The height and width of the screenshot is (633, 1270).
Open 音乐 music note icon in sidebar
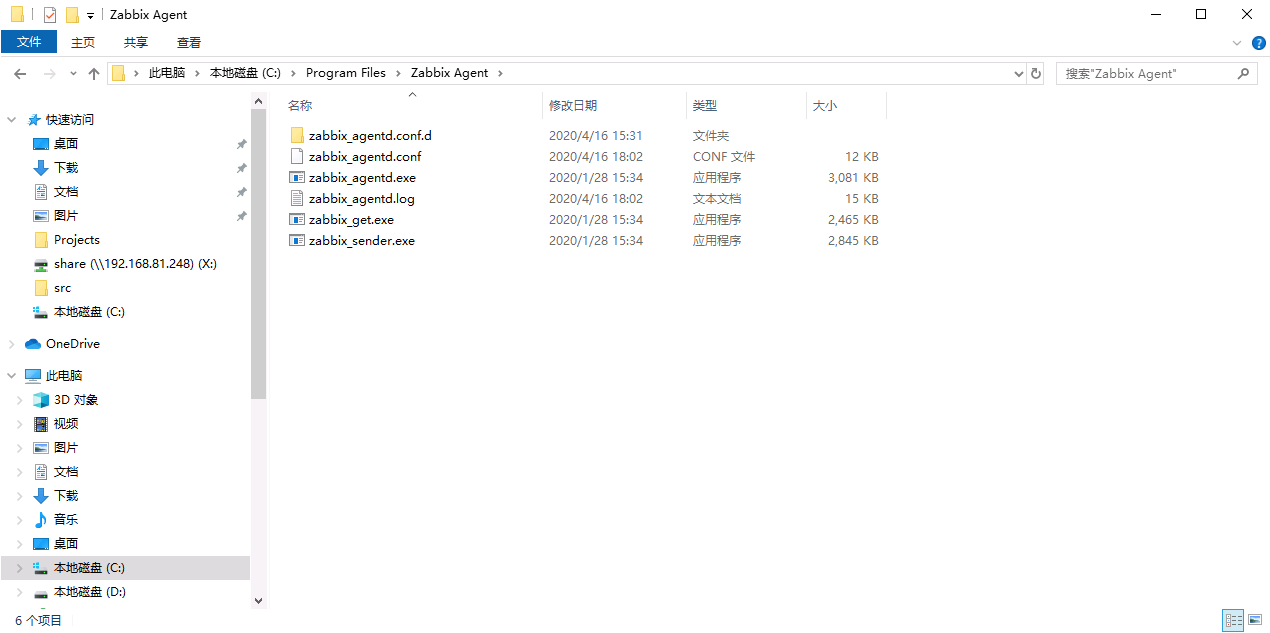(41, 520)
